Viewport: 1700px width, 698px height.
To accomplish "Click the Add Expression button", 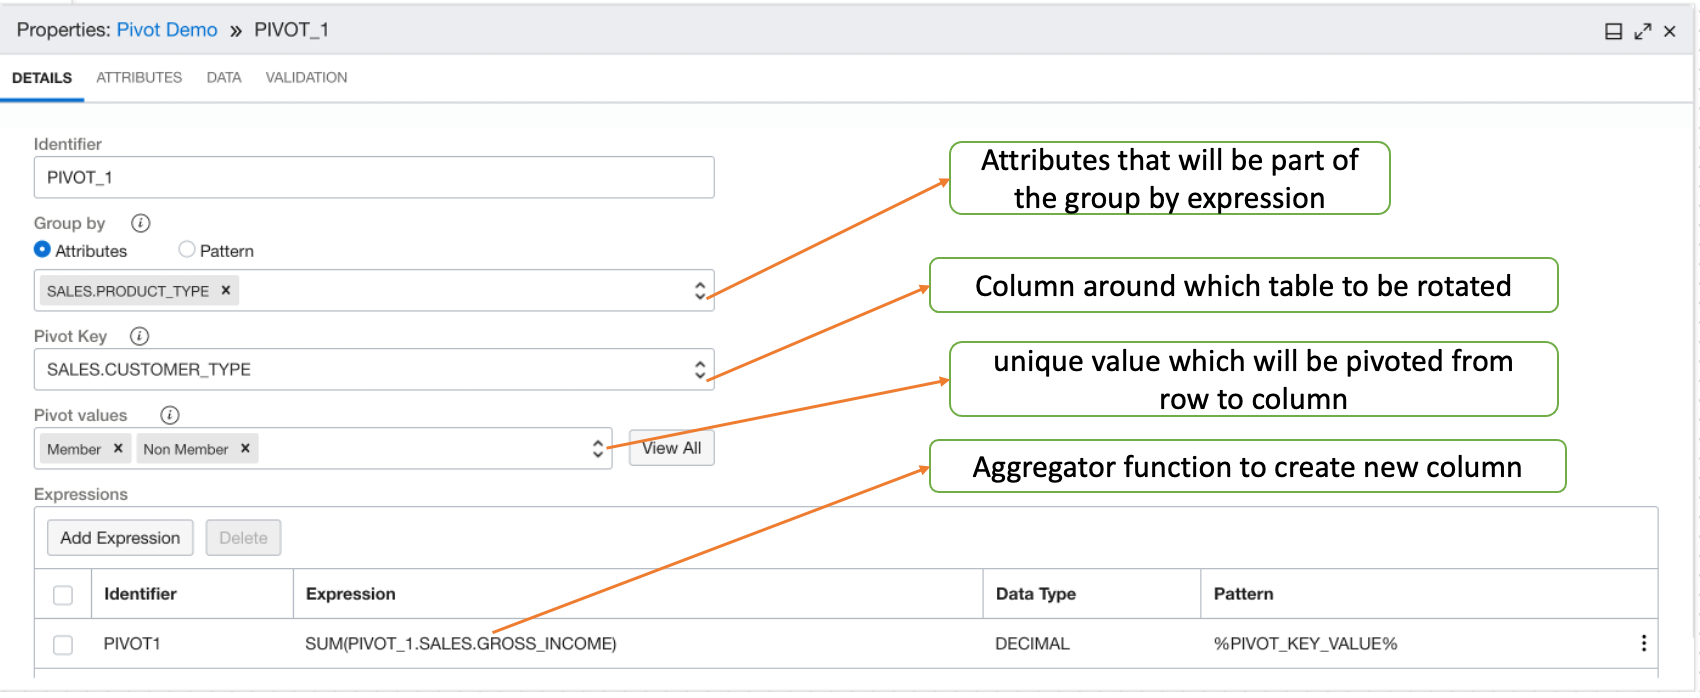I will point(120,538).
